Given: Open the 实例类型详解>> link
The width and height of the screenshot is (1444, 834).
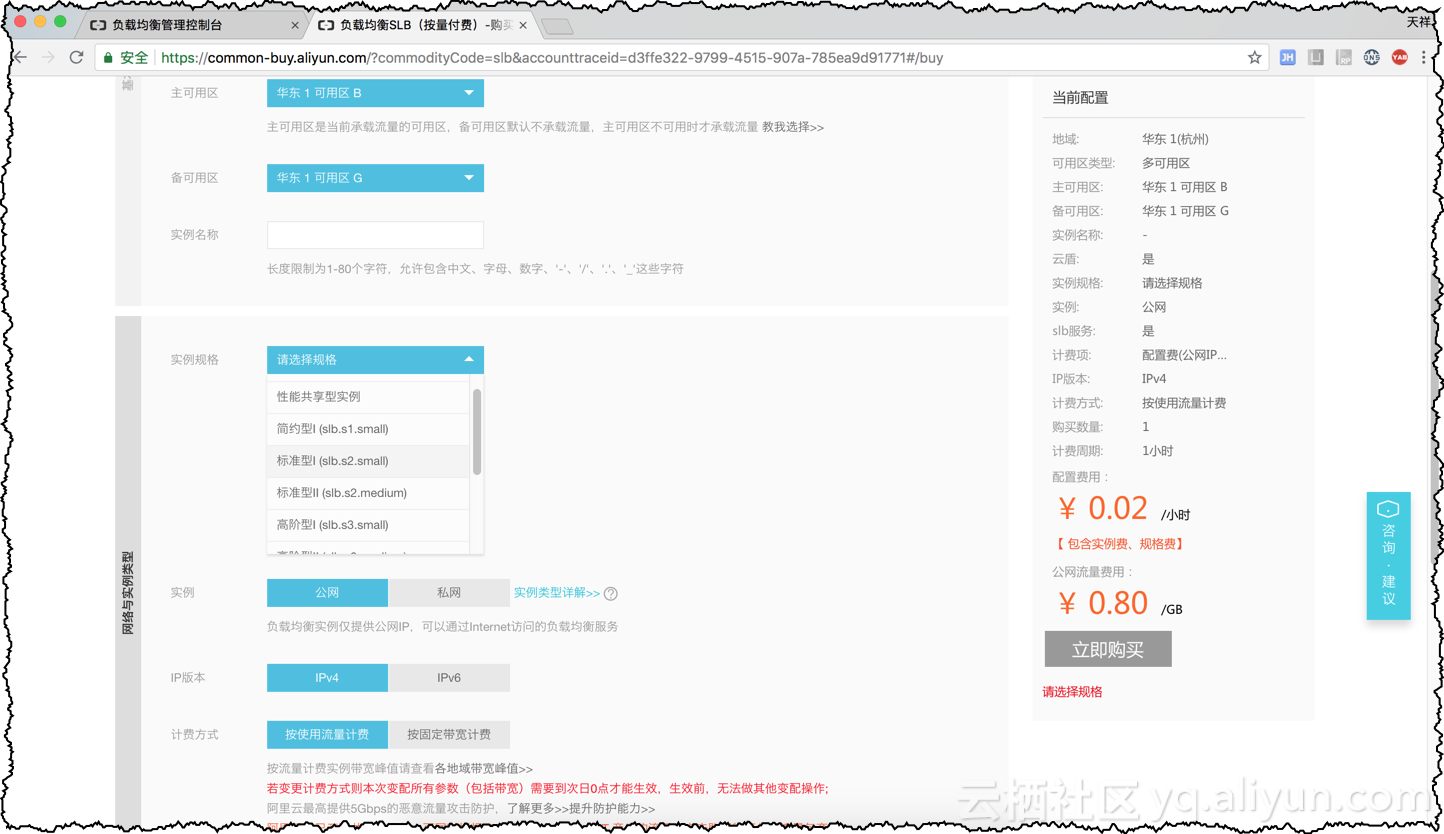Looking at the screenshot, I should pyautogui.click(x=557, y=593).
